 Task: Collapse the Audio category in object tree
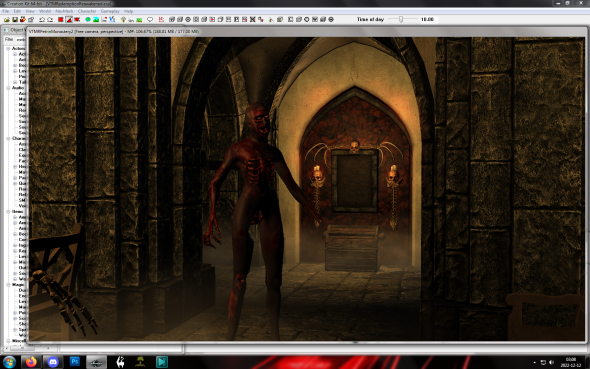pos(8,88)
